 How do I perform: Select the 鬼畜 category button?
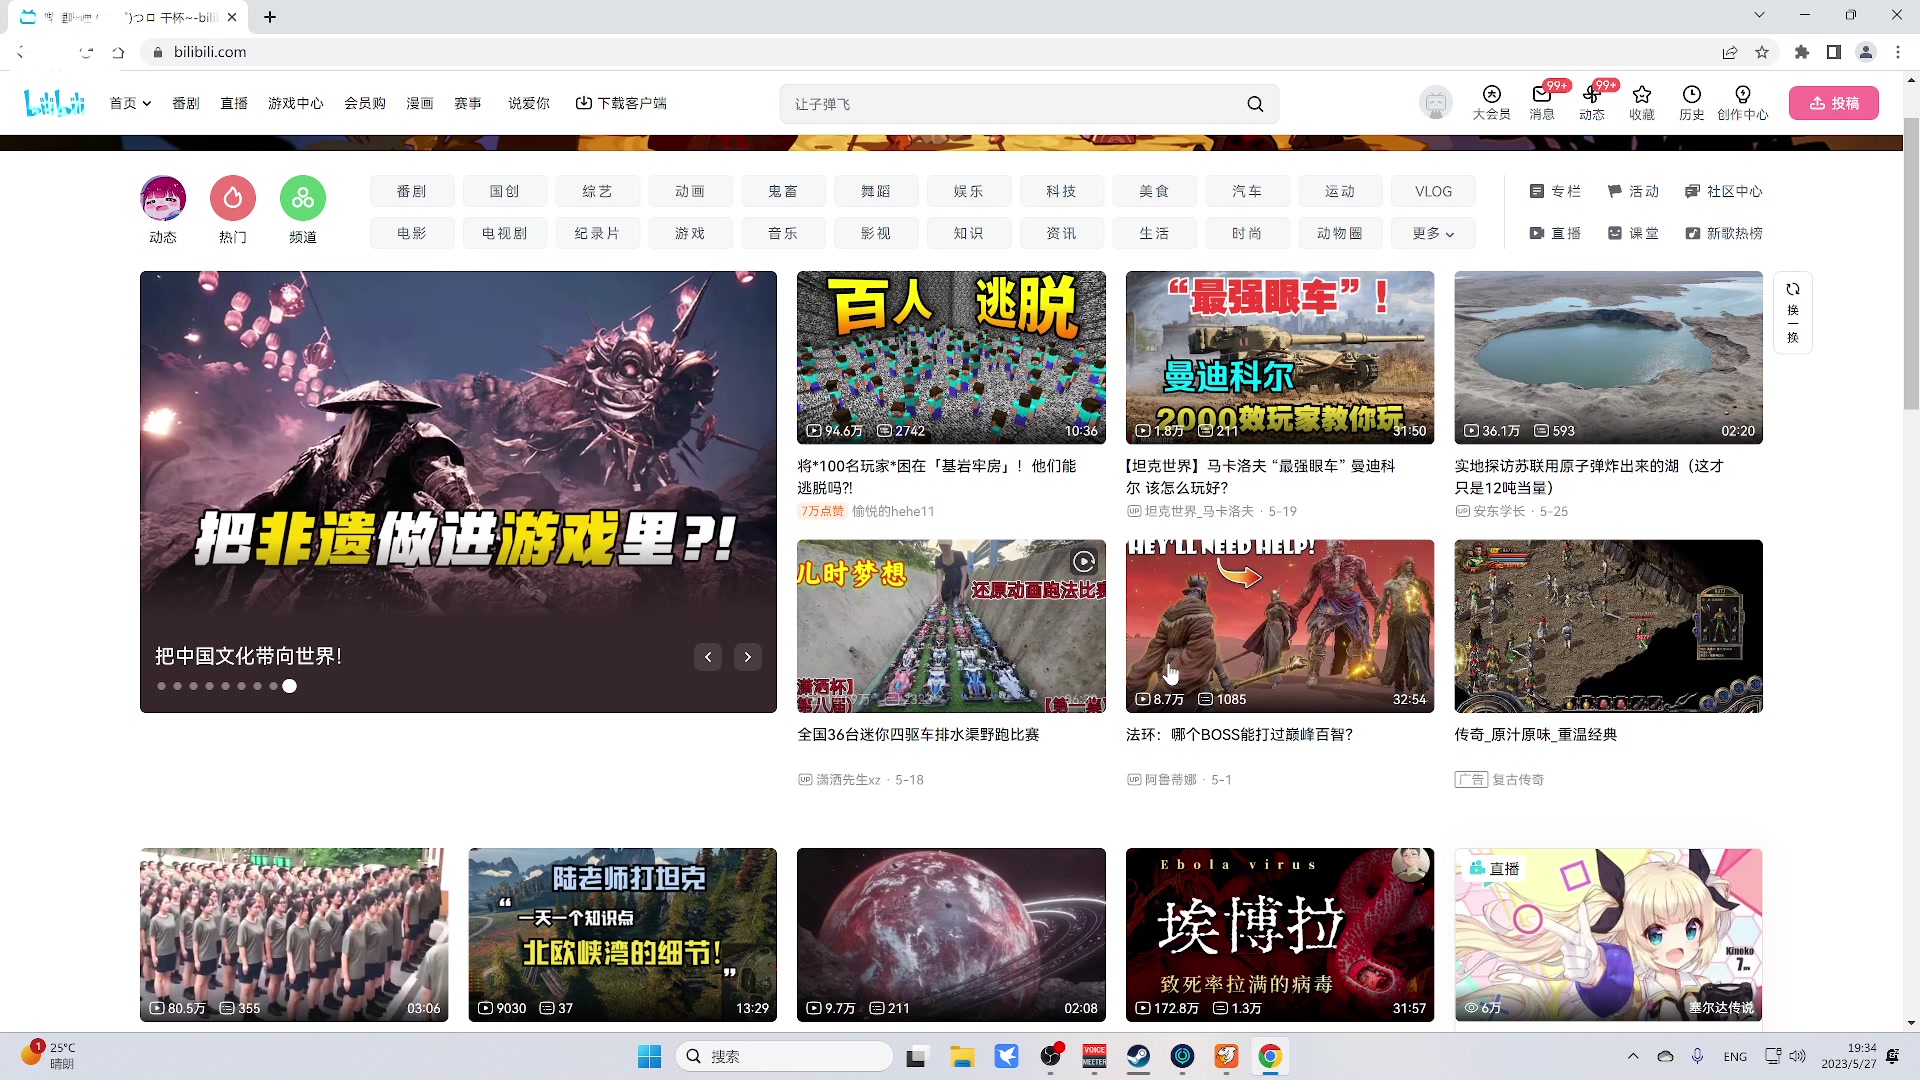point(783,191)
